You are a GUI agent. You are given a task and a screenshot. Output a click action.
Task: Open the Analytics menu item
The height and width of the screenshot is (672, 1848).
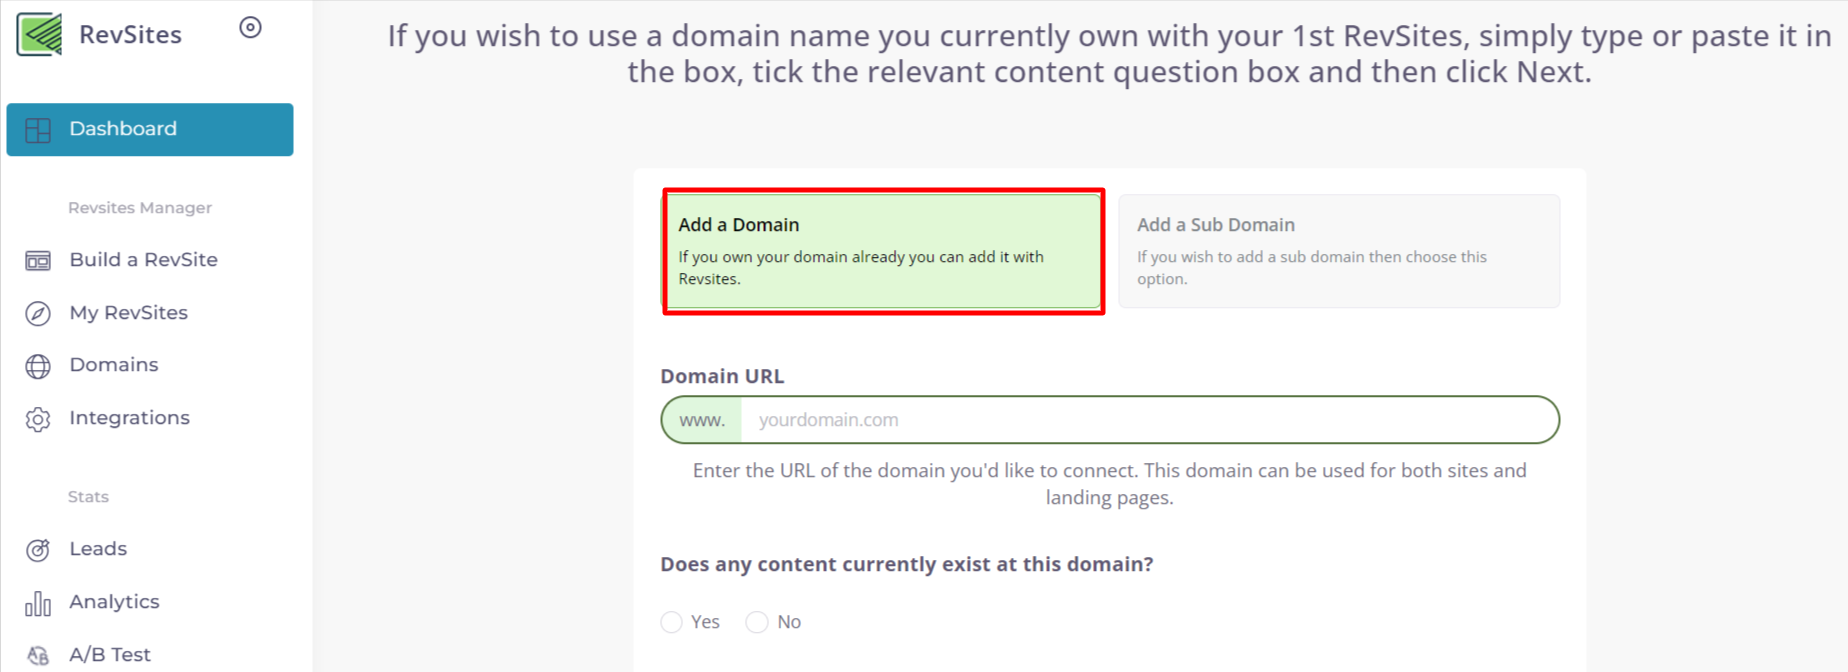tap(114, 602)
